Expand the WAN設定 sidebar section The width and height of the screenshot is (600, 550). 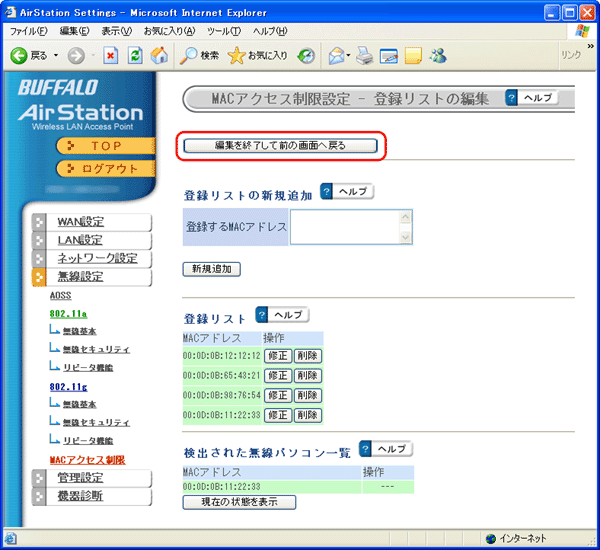tap(80, 221)
